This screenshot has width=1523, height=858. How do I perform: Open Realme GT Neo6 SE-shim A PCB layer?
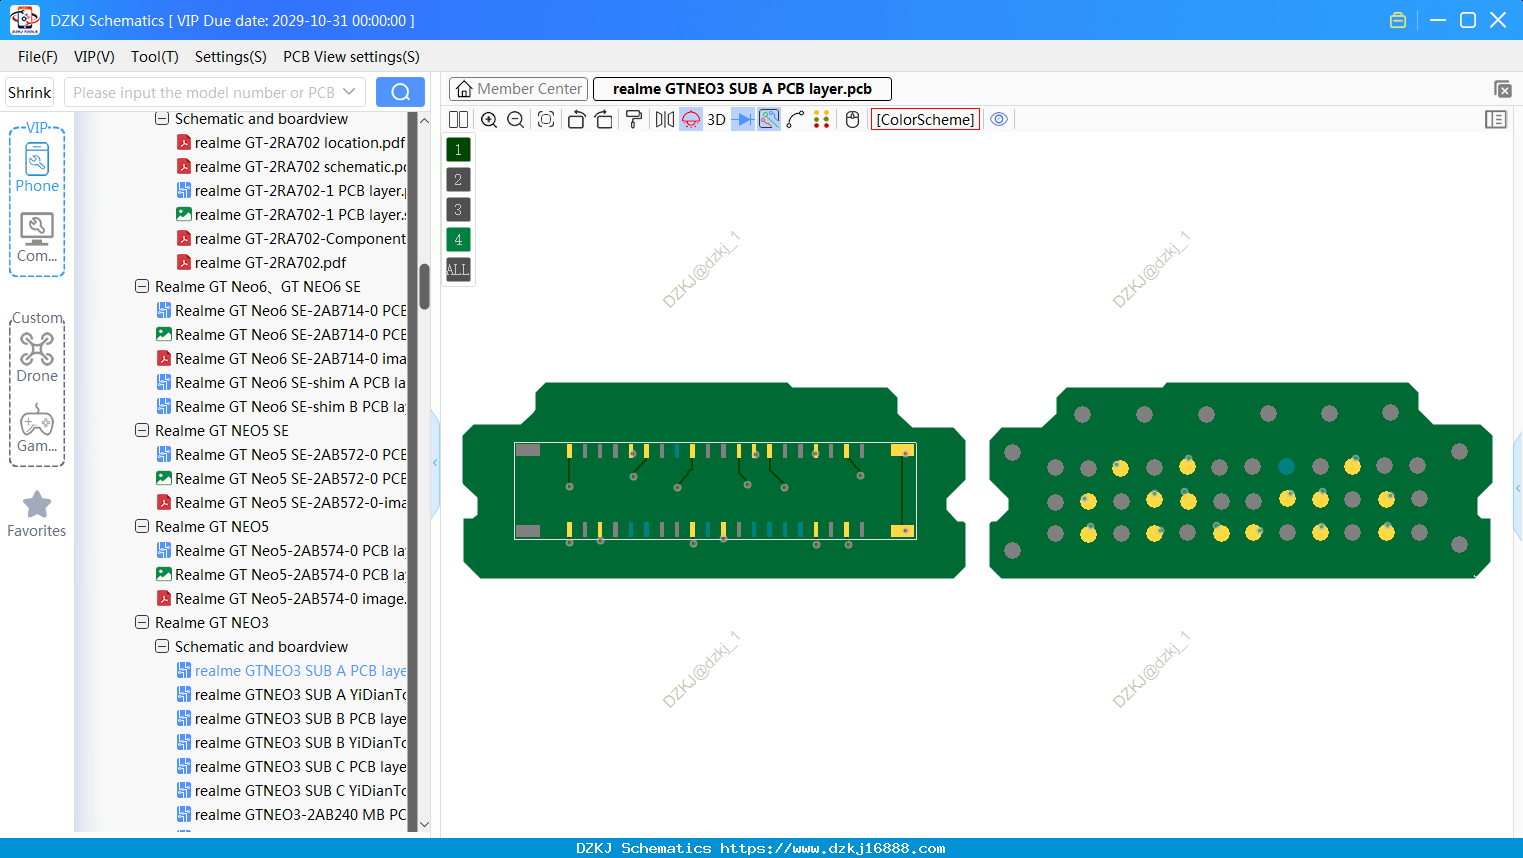click(x=281, y=382)
